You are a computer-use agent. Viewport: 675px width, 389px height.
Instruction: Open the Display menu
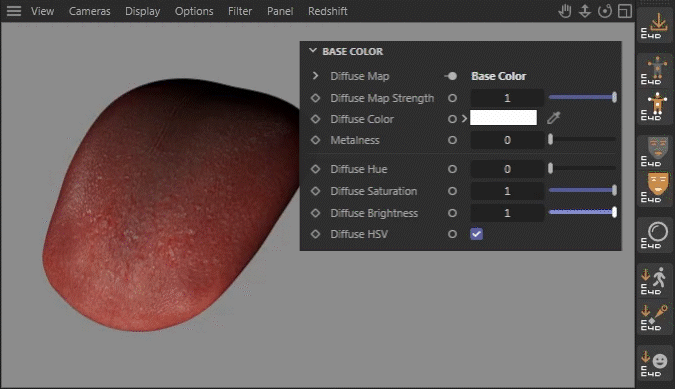(x=142, y=11)
